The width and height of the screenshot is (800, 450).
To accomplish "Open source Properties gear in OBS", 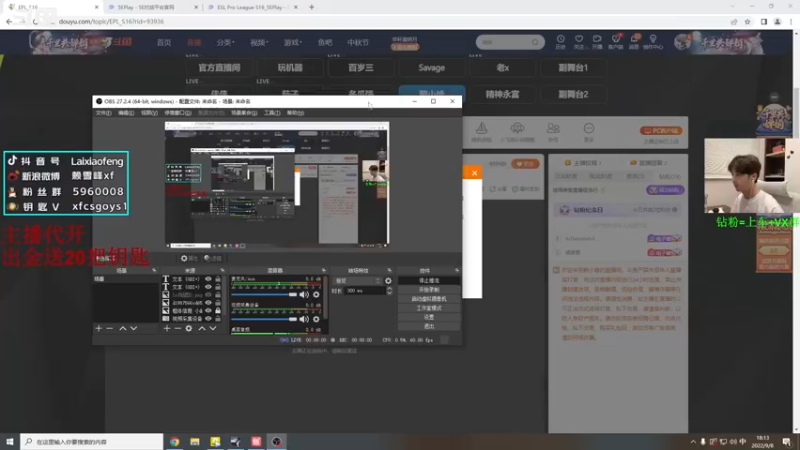I will 189,259.
